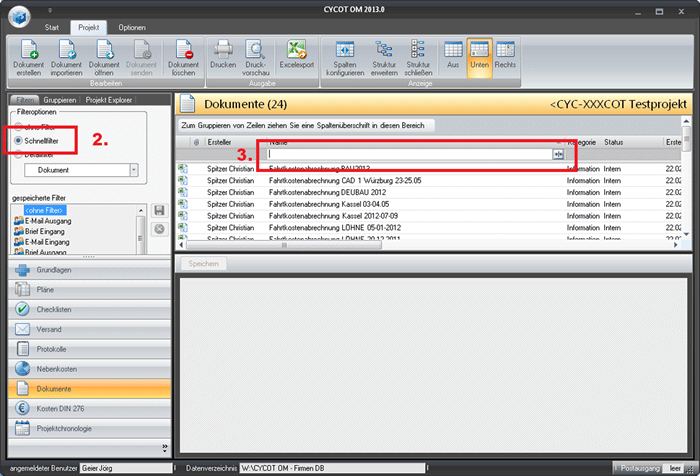700x476 pixels.
Task: Click the Datenverzeichnis path field
Action: [x=332, y=468]
